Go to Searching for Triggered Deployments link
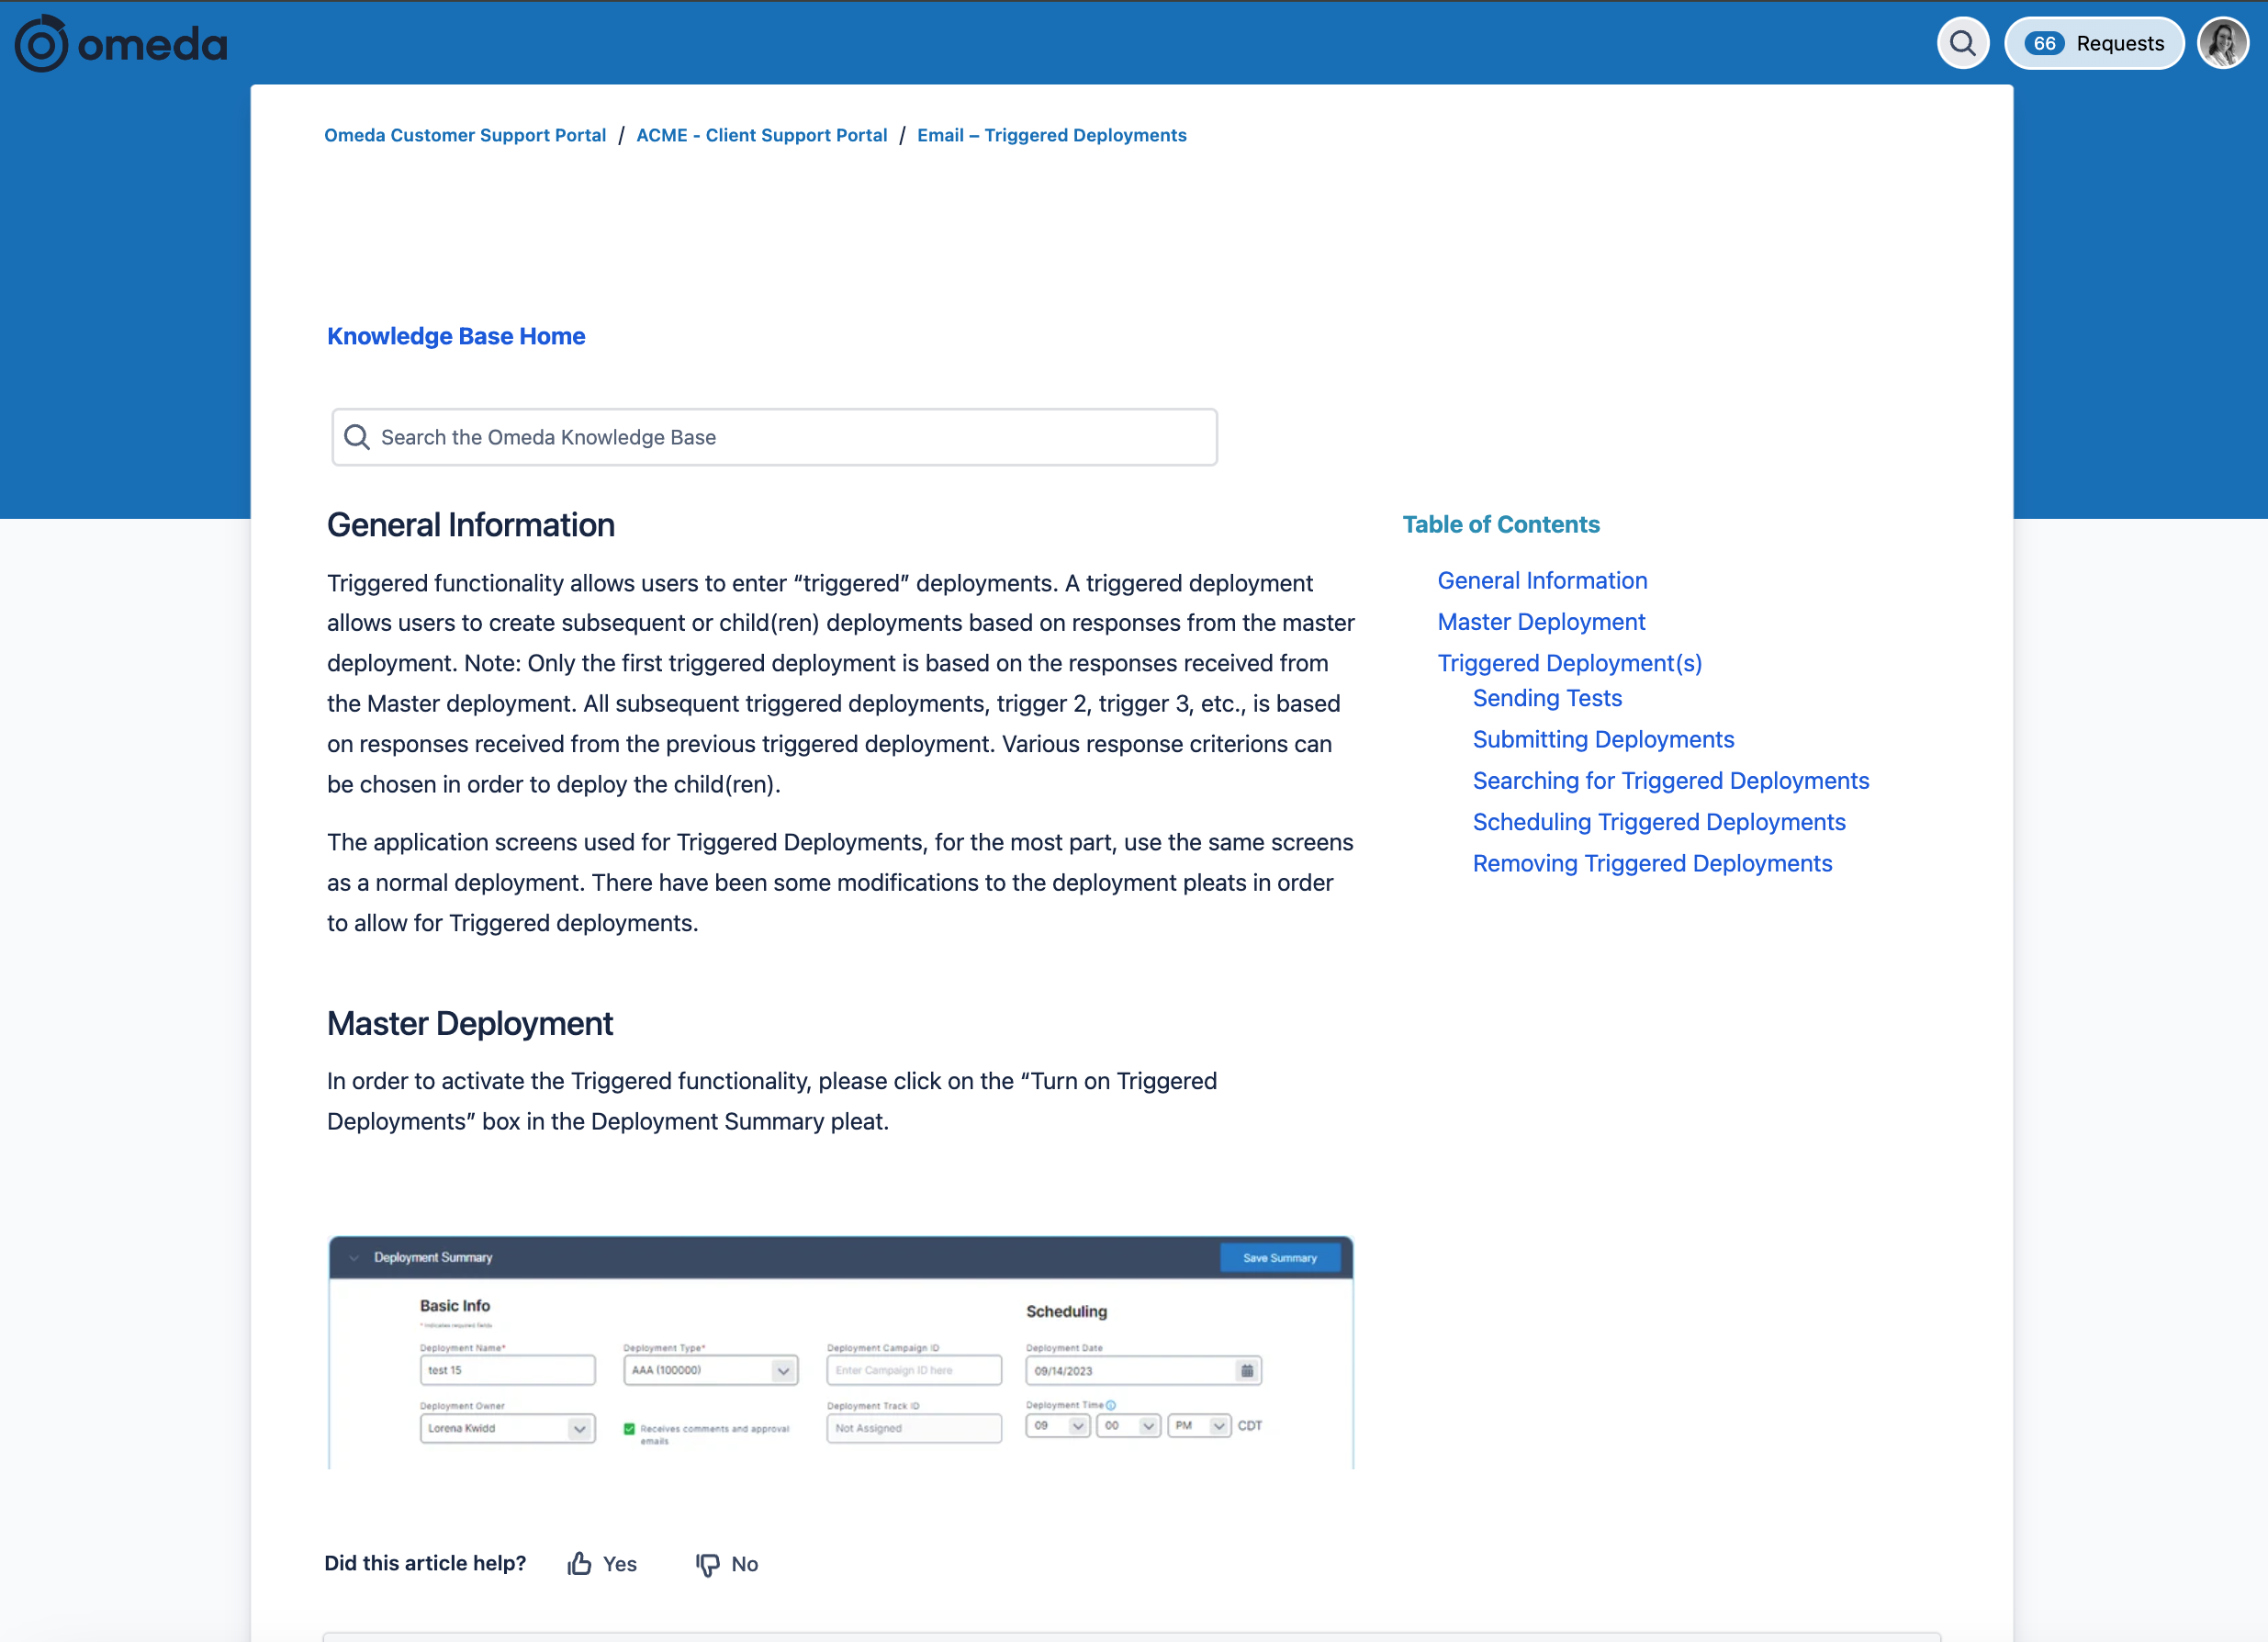2268x1642 pixels. pos(1670,780)
